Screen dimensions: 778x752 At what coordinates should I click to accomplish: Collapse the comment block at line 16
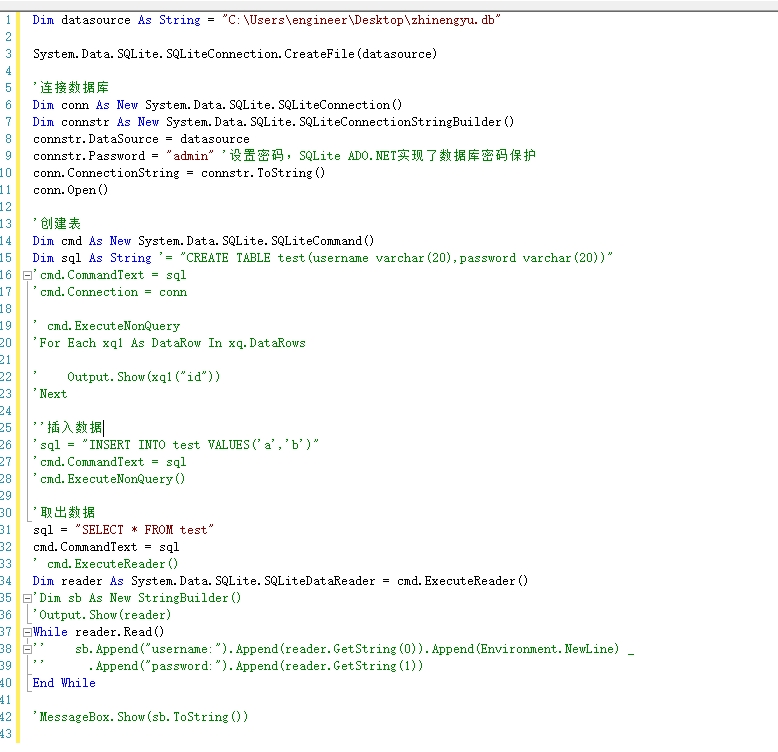point(26,275)
